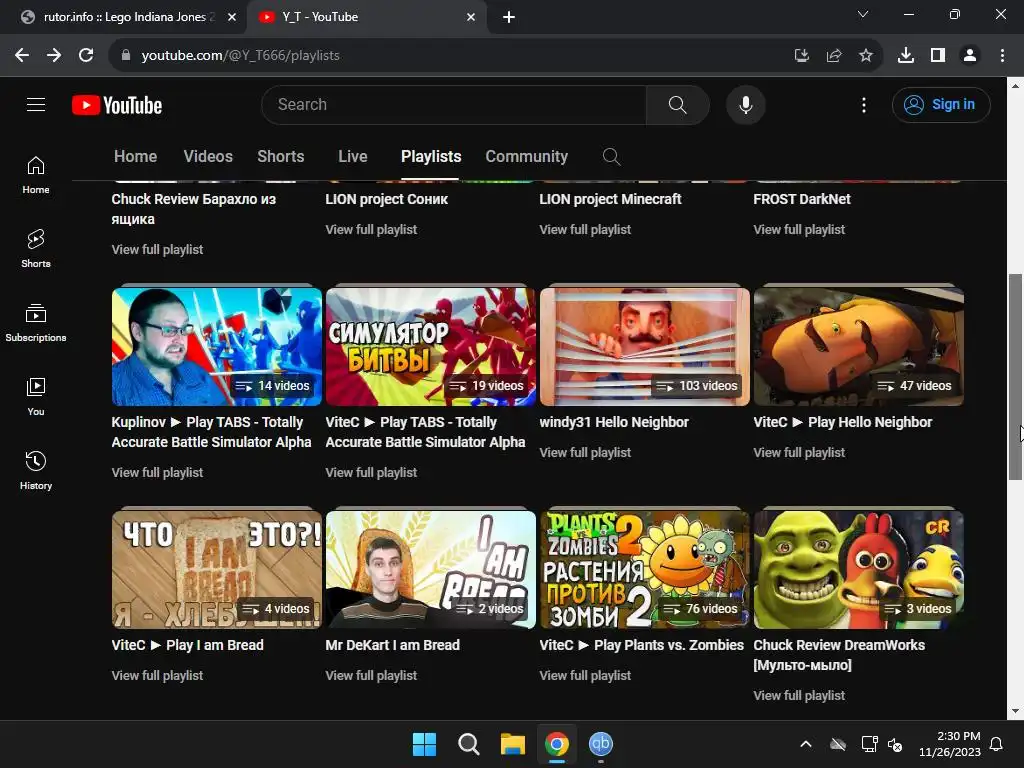View full playlist under LION project Соник
The width and height of the screenshot is (1024, 768).
[x=371, y=229]
